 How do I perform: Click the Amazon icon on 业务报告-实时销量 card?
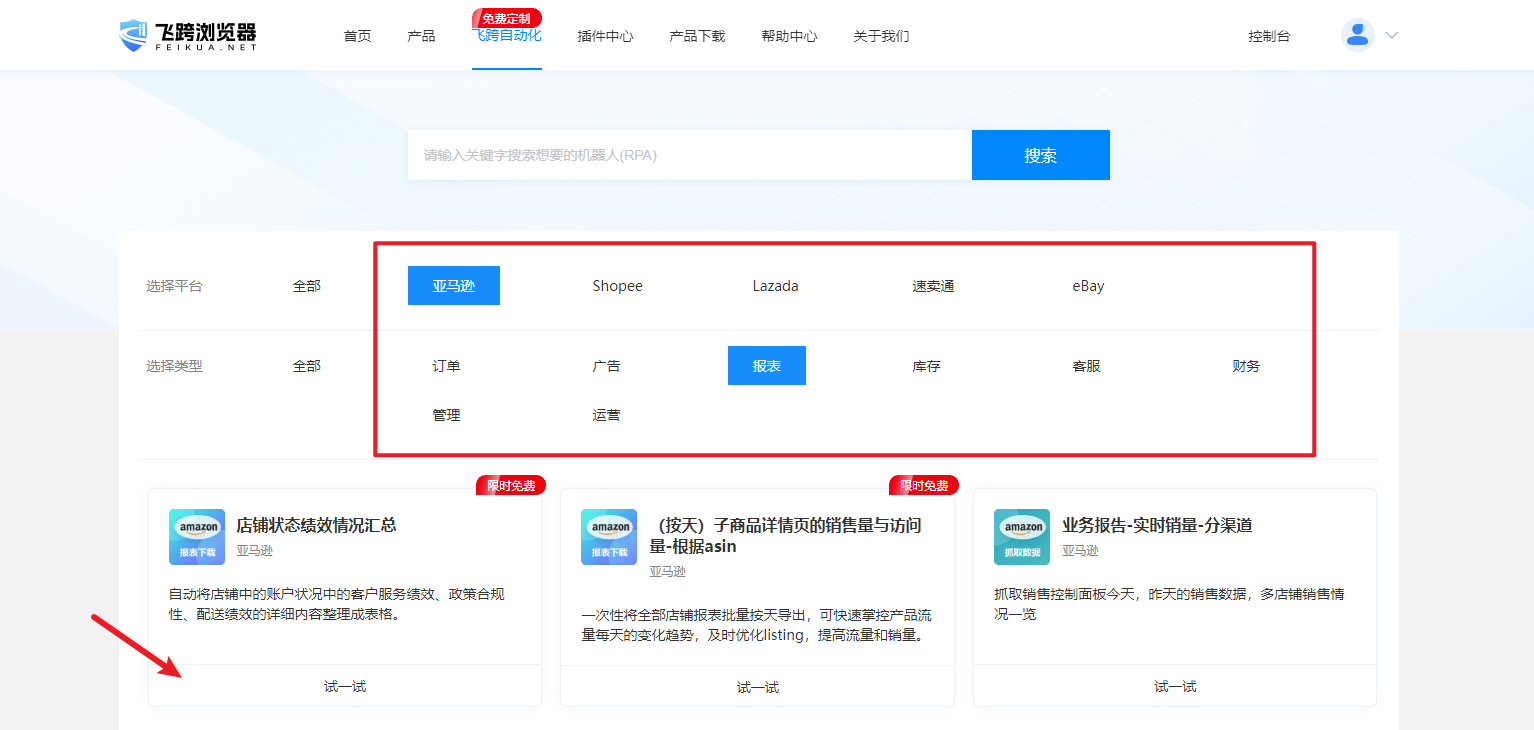pyautogui.click(x=1022, y=537)
